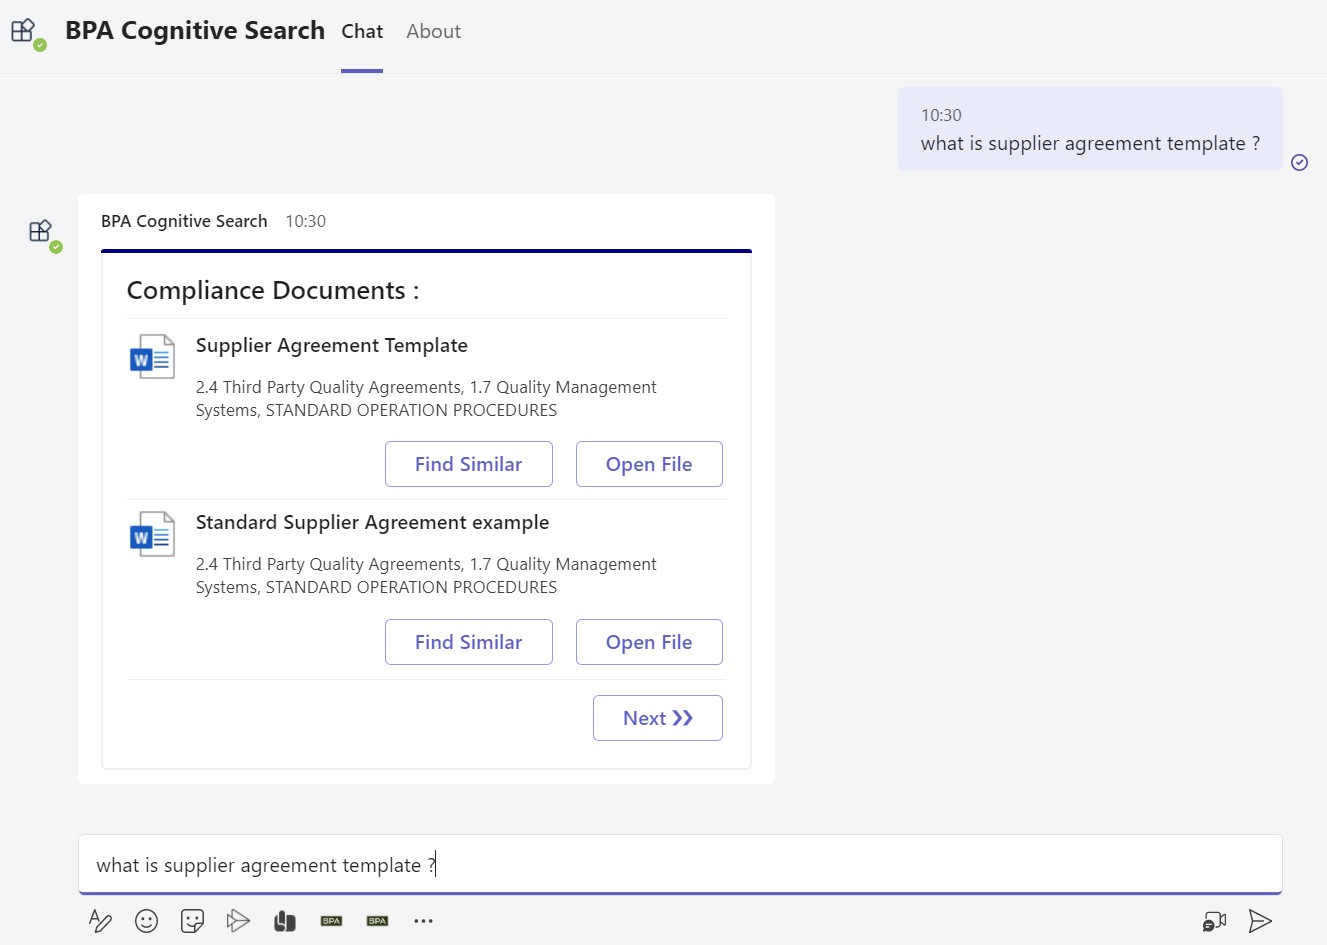This screenshot has height=945, width=1327.
Task: Click the bot avatar beside the reply message
Action: tap(41, 232)
